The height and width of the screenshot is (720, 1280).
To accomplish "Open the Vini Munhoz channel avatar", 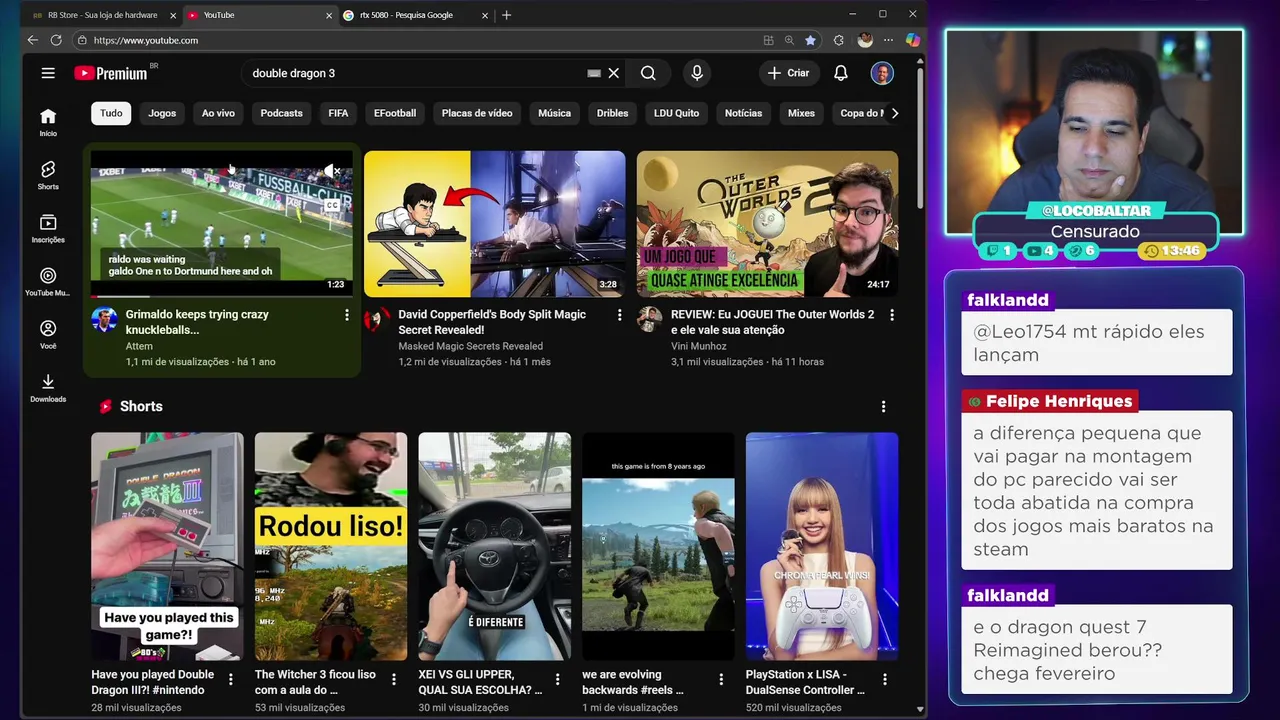I will [650, 319].
